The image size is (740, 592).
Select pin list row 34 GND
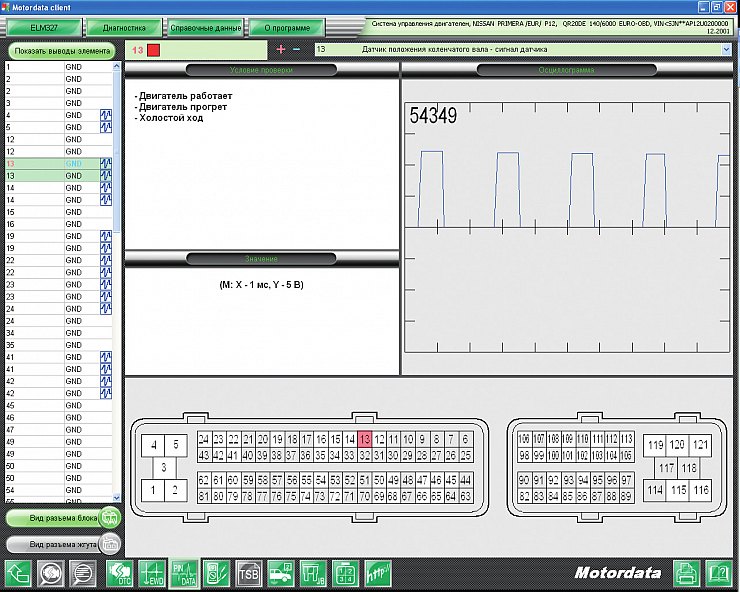pyautogui.click(x=59, y=333)
